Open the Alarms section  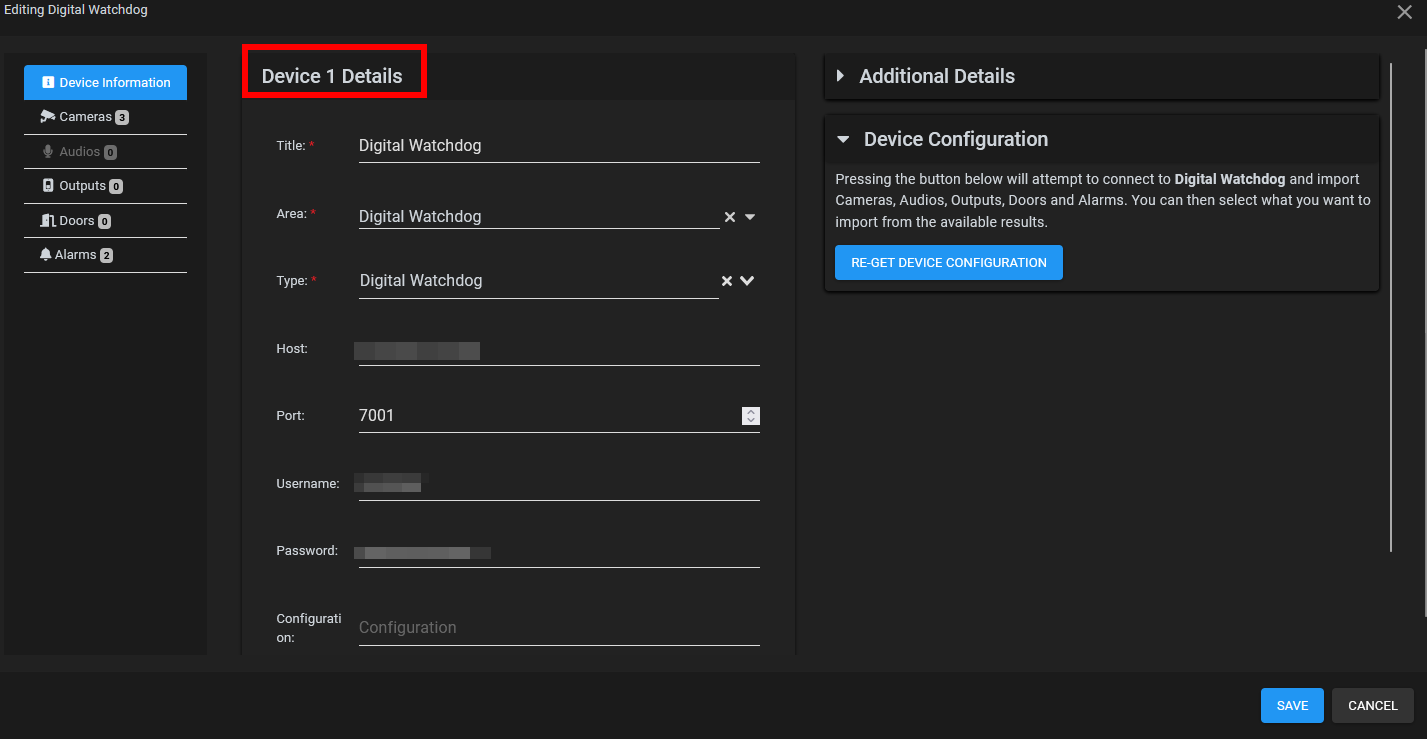tap(78, 254)
